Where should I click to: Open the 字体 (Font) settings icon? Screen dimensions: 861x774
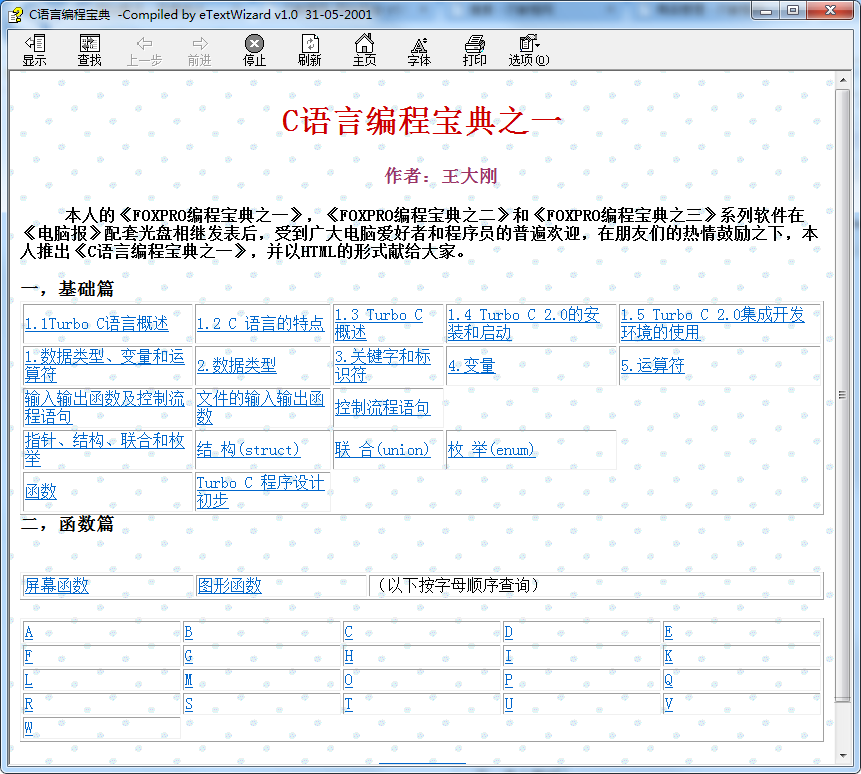point(419,50)
